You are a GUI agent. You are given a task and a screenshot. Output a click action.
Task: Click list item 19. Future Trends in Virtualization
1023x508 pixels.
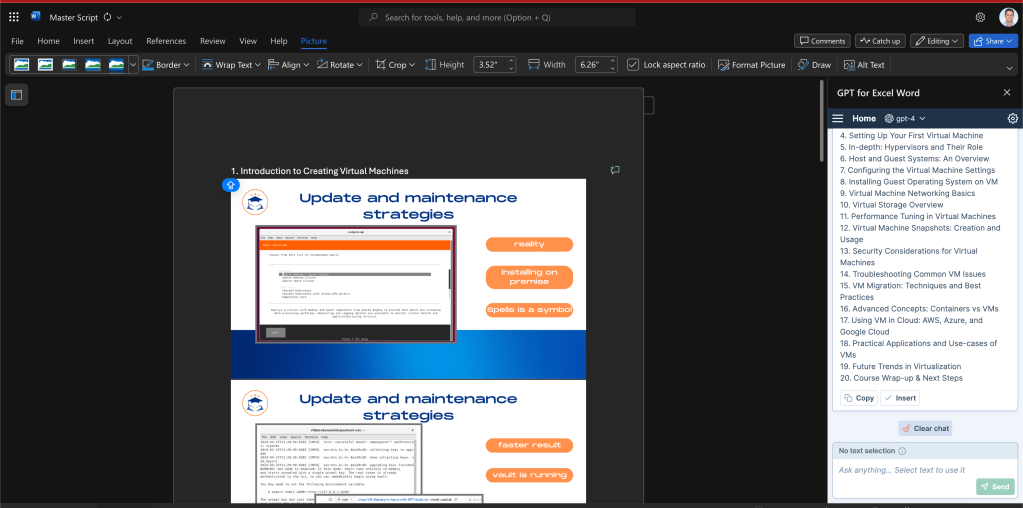pyautogui.click(x=900, y=366)
